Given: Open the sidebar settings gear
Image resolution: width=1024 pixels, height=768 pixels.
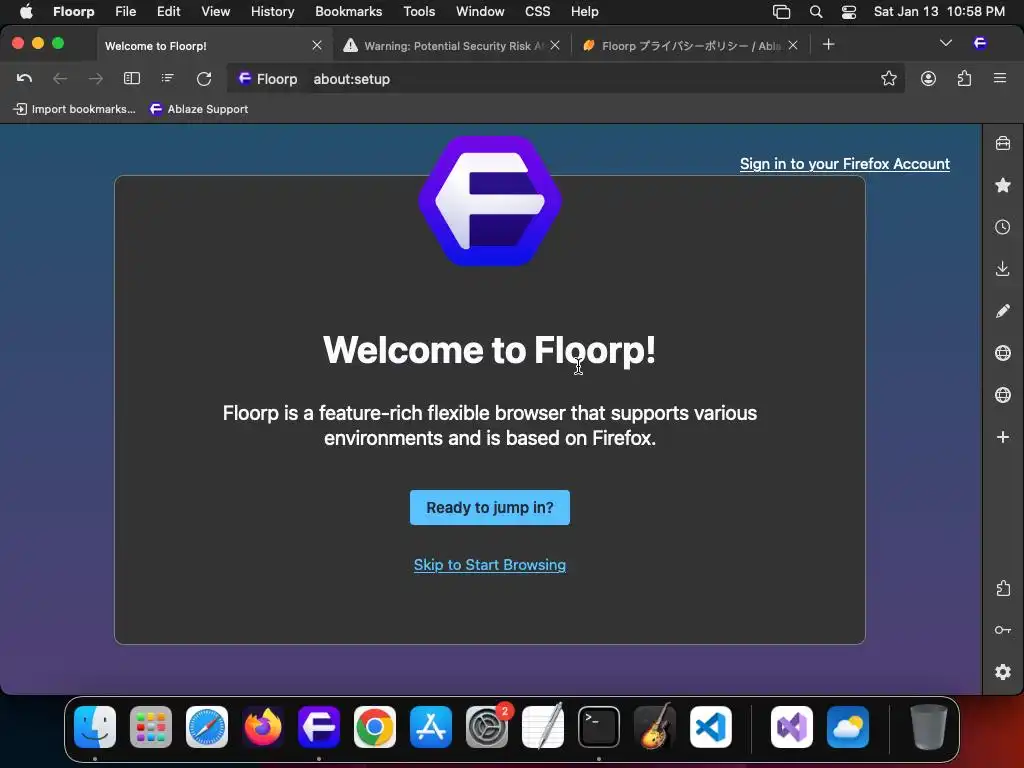Looking at the screenshot, I should pyautogui.click(x=1002, y=672).
